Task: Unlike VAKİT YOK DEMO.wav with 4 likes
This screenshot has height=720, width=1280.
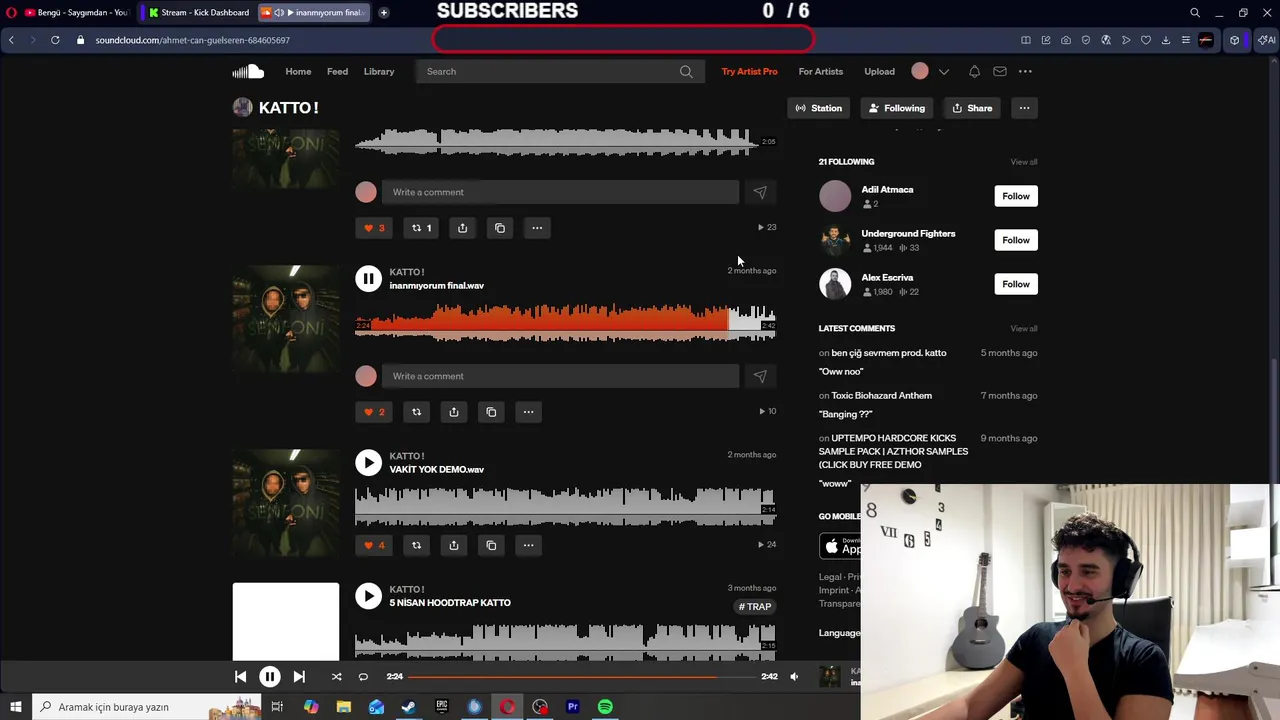Action: [374, 545]
